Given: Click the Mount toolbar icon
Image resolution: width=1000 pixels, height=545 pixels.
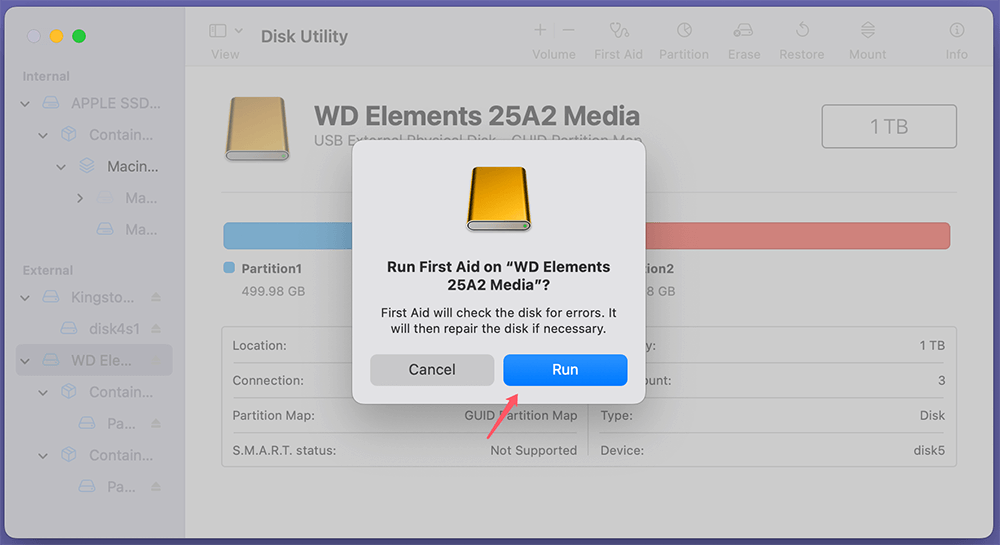Looking at the screenshot, I should pyautogui.click(x=868, y=30).
